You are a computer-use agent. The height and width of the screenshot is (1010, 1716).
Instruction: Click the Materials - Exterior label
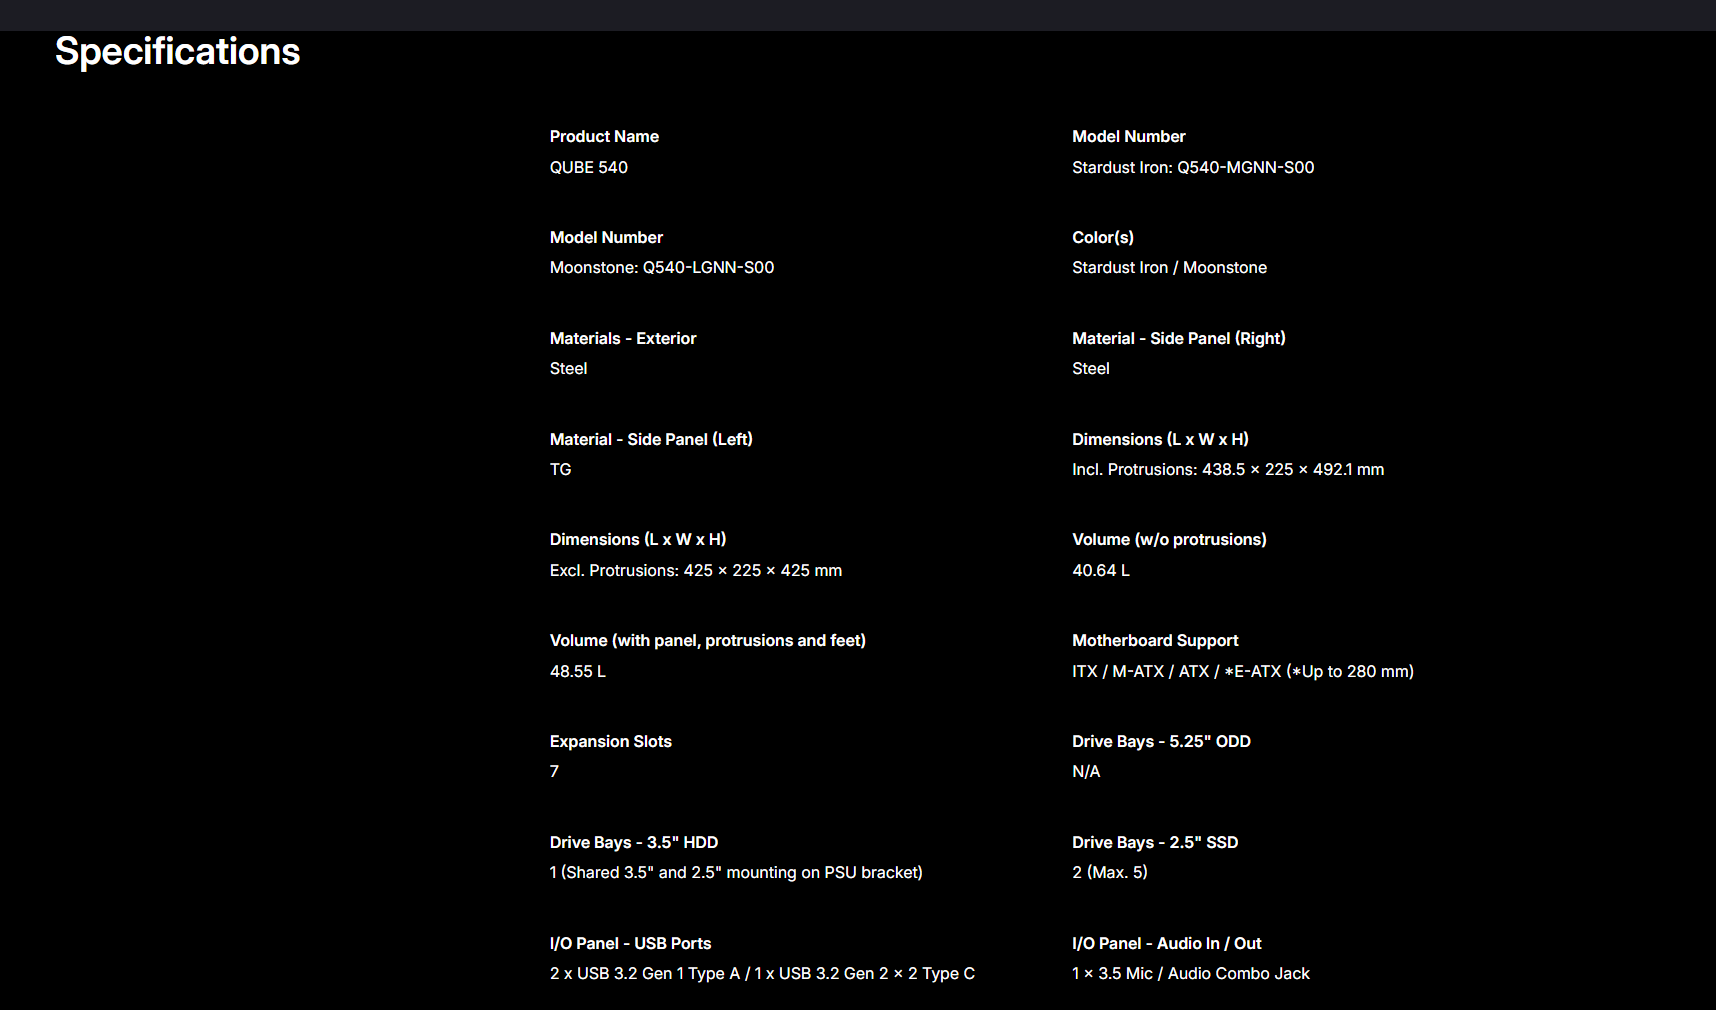click(x=623, y=338)
